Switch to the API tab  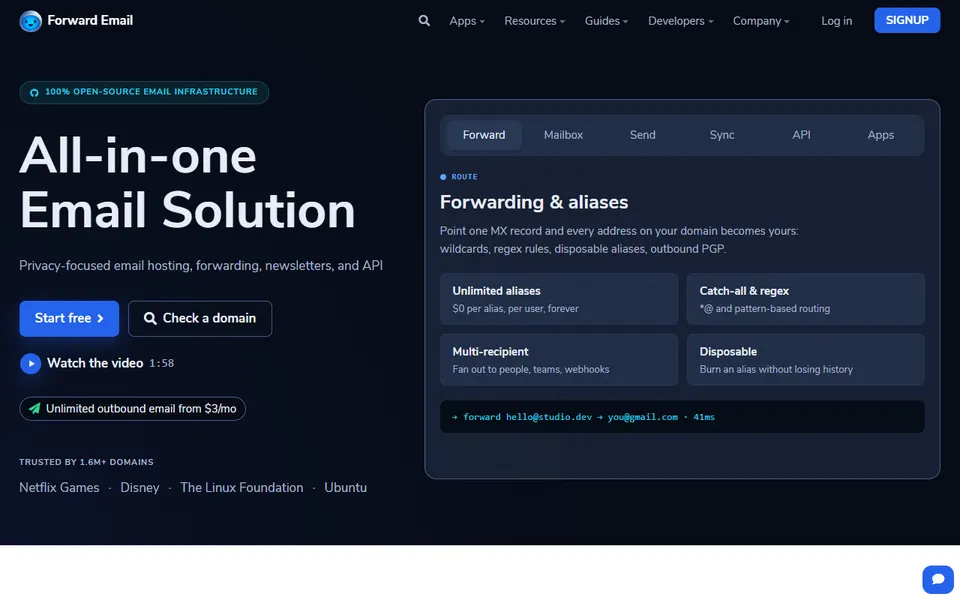(x=801, y=135)
